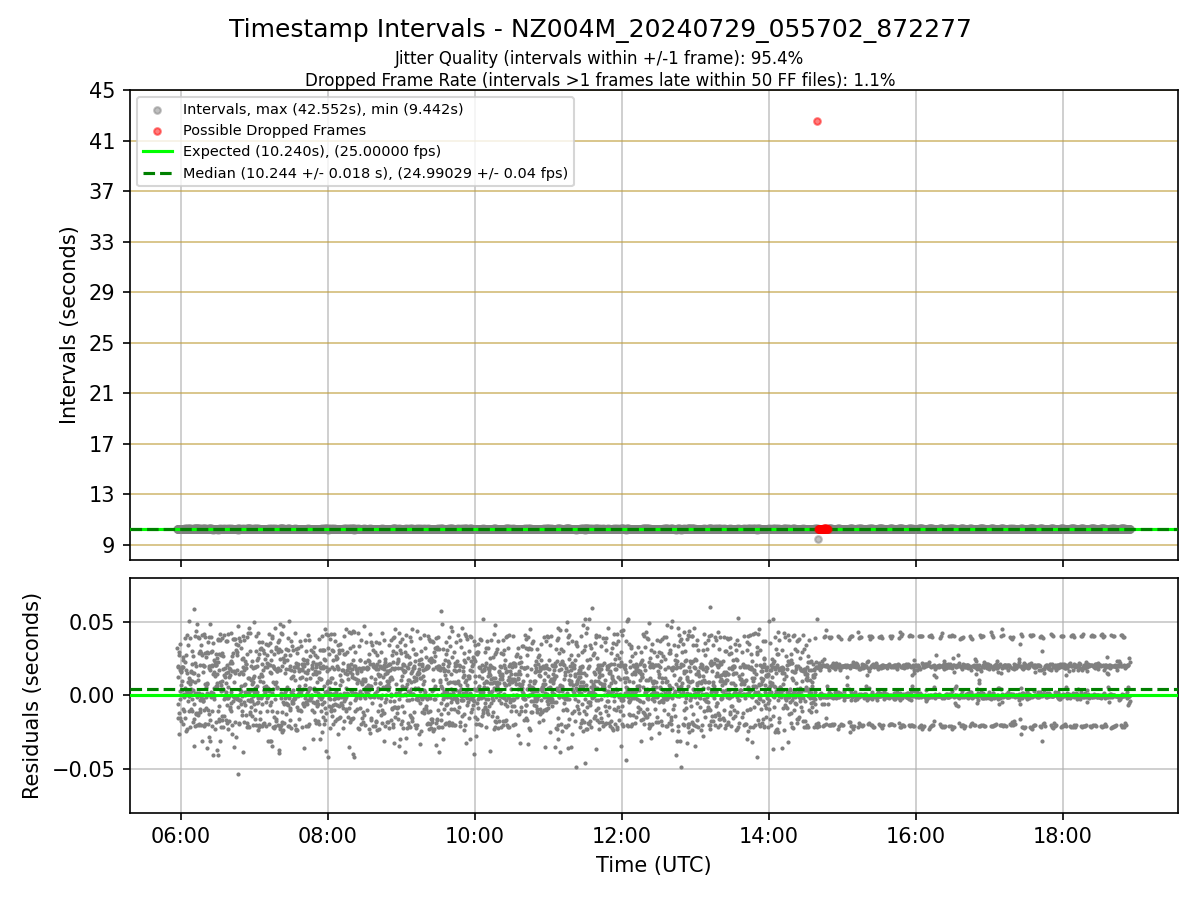Click the 06:00 x-axis tick label
Image resolution: width=1200 pixels, height=900 pixels.
(180, 835)
